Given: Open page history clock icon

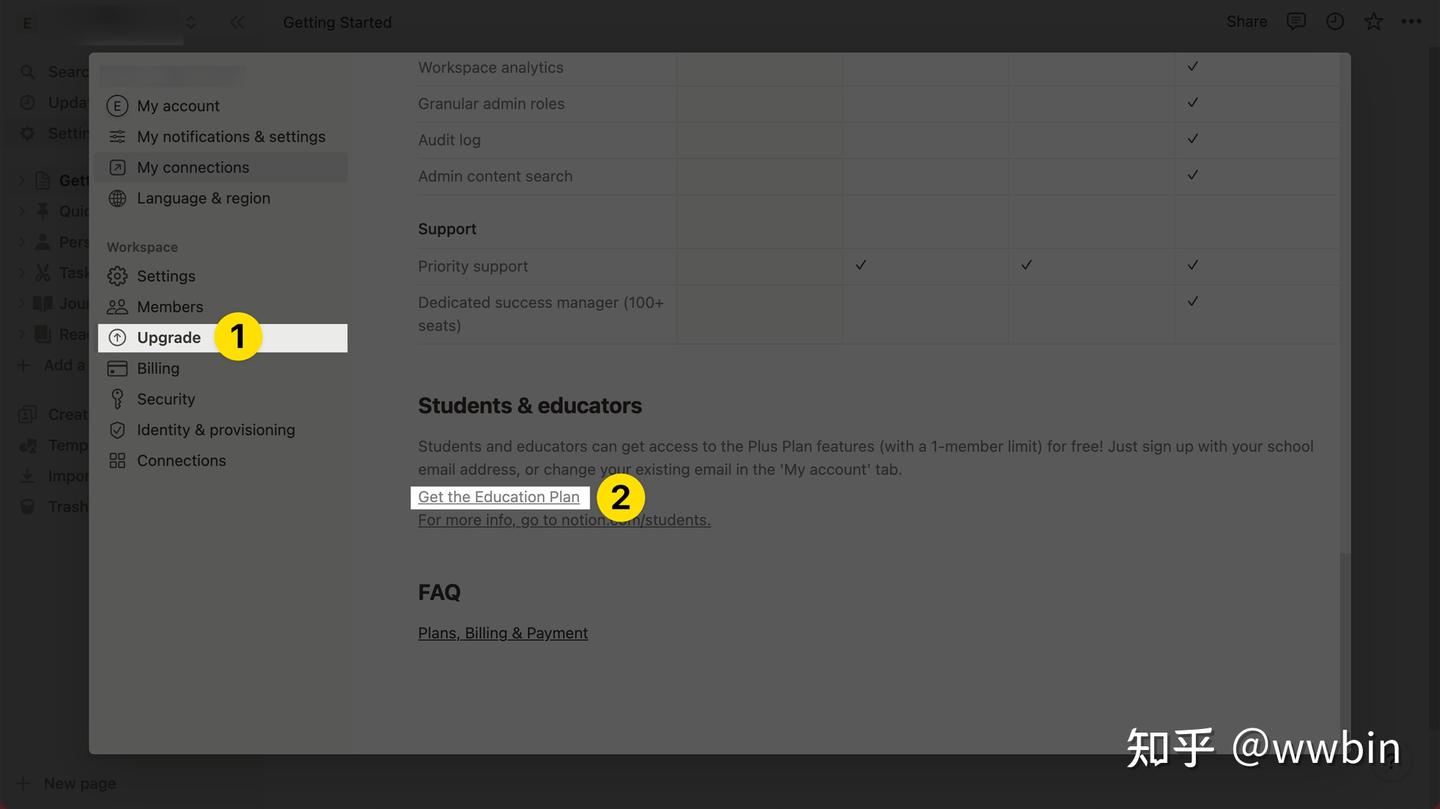Looking at the screenshot, I should tap(1335, 21).
